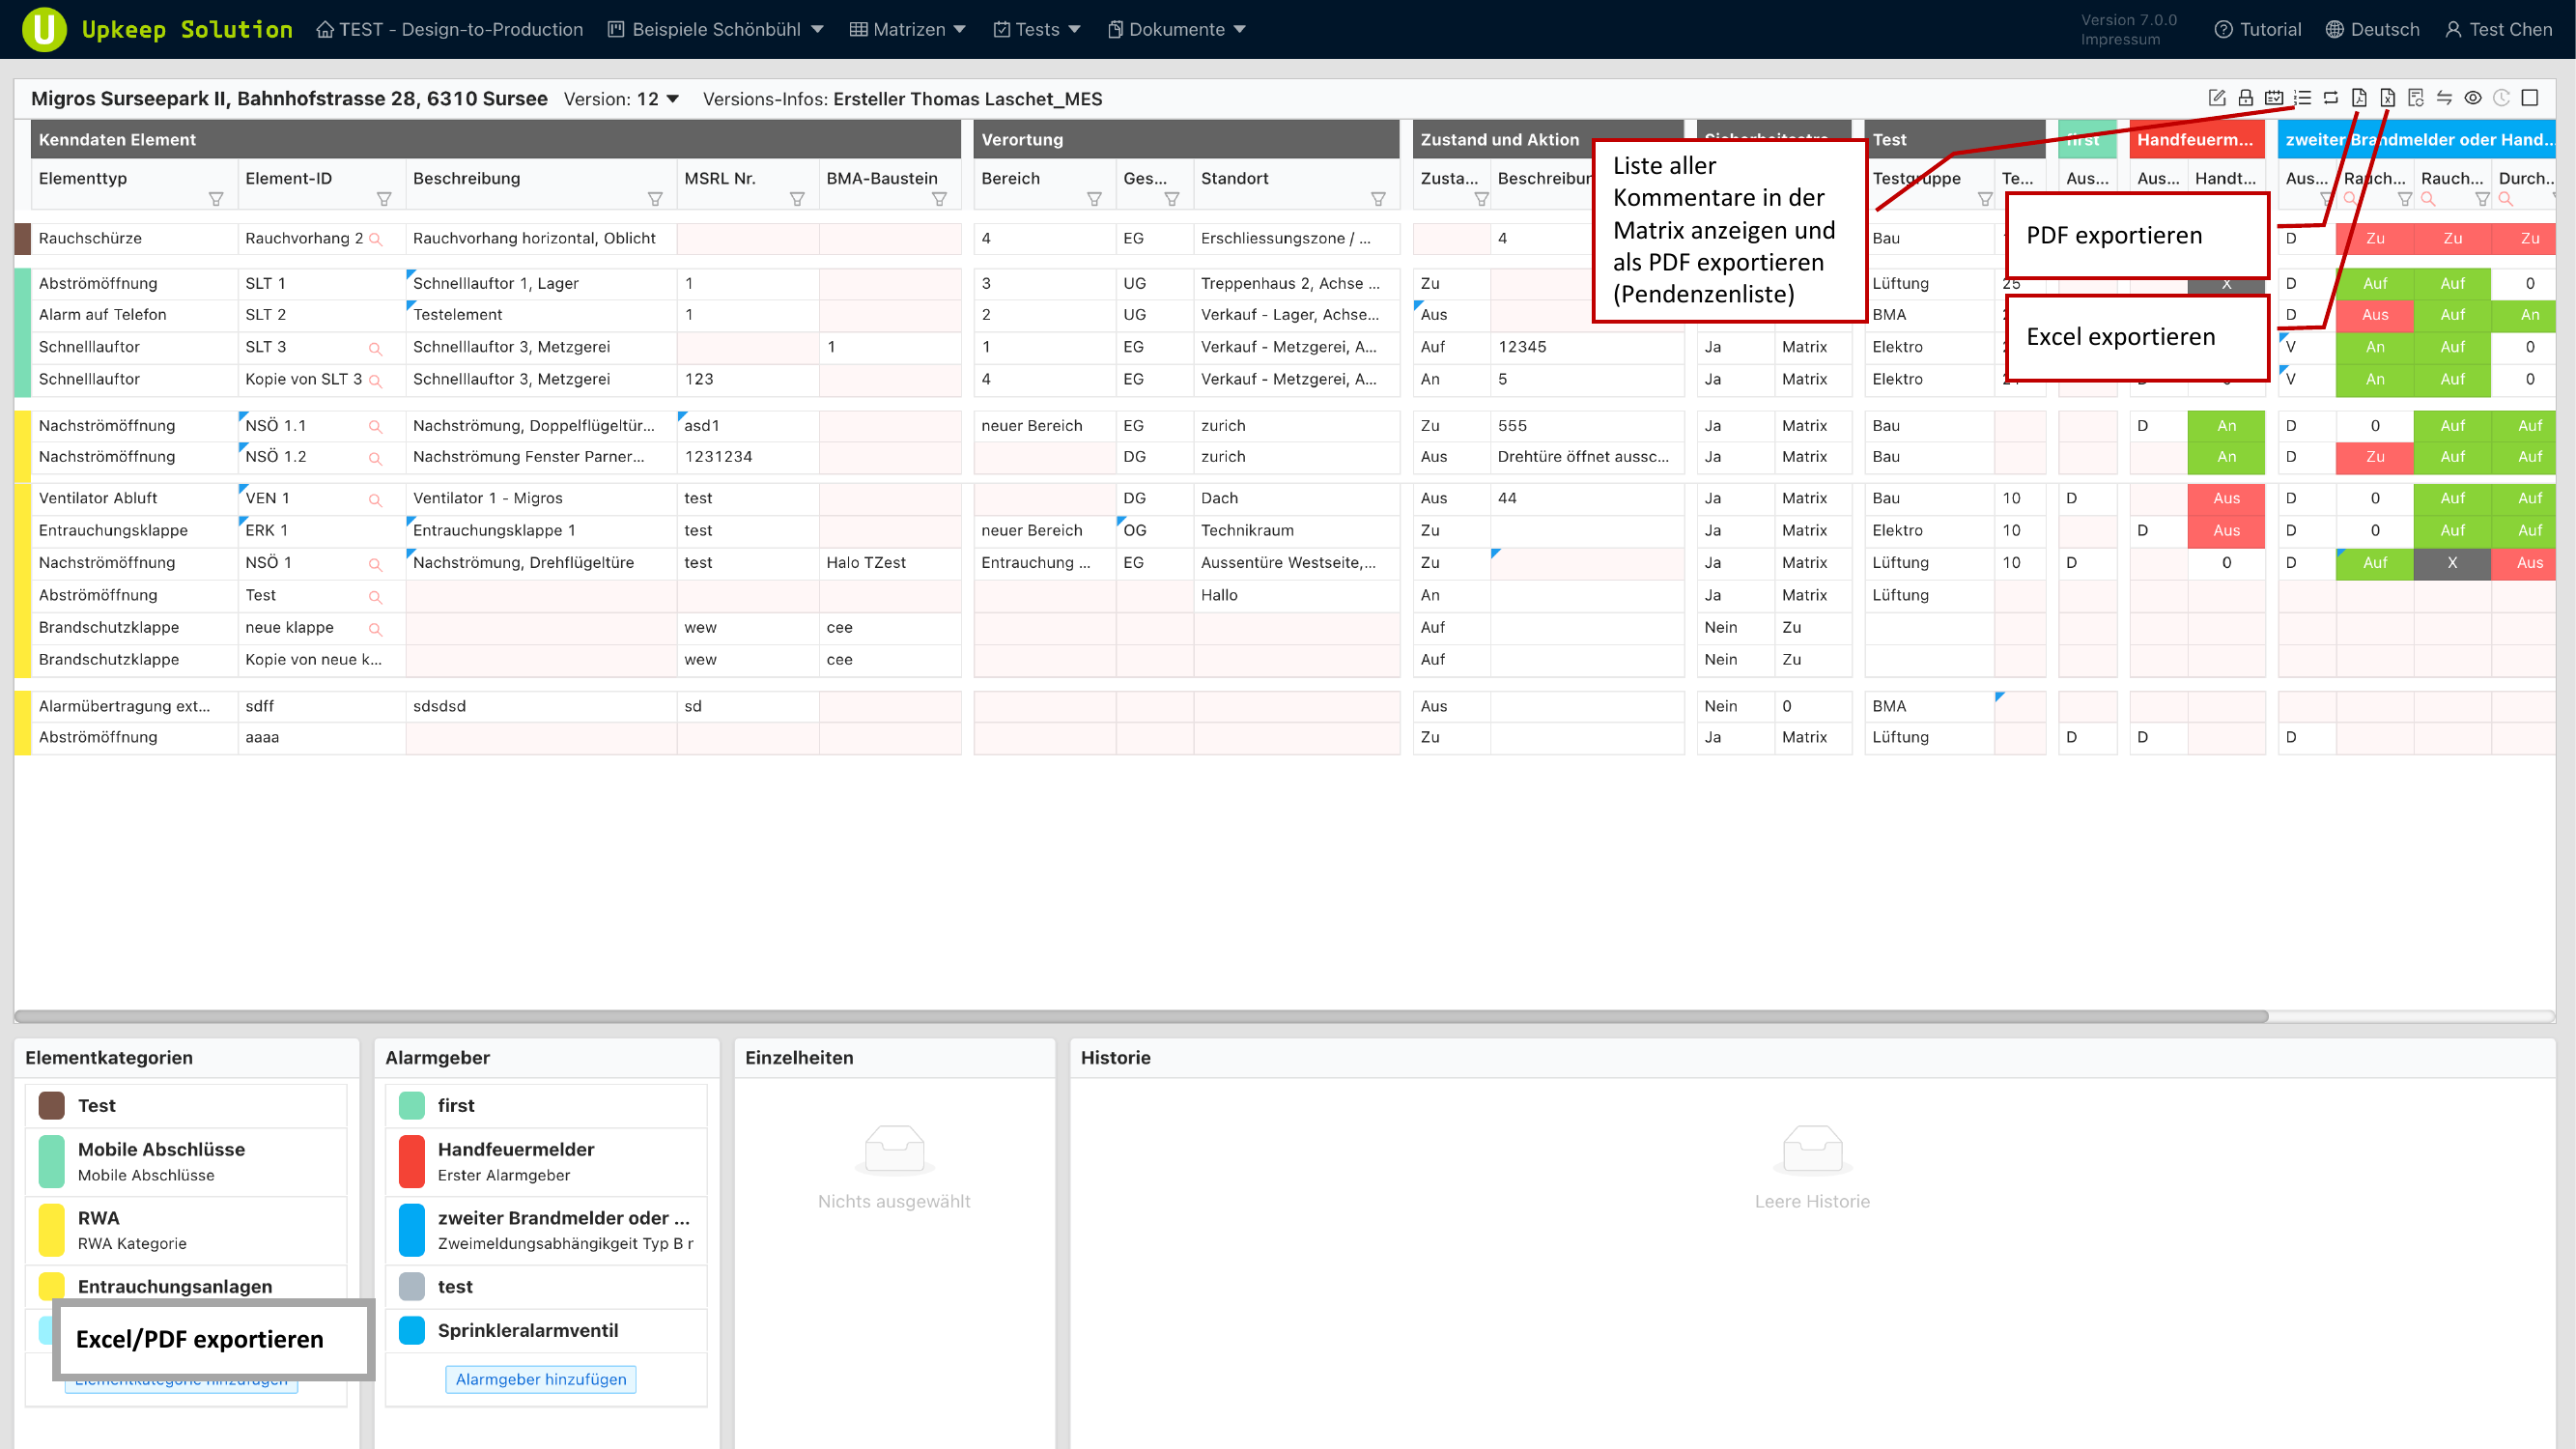Image resolution: width=2576 pixels, height=1449 pixels.
Task: Click the lock icon in the matrix toolbar
Action: [x=2245, y=98]
